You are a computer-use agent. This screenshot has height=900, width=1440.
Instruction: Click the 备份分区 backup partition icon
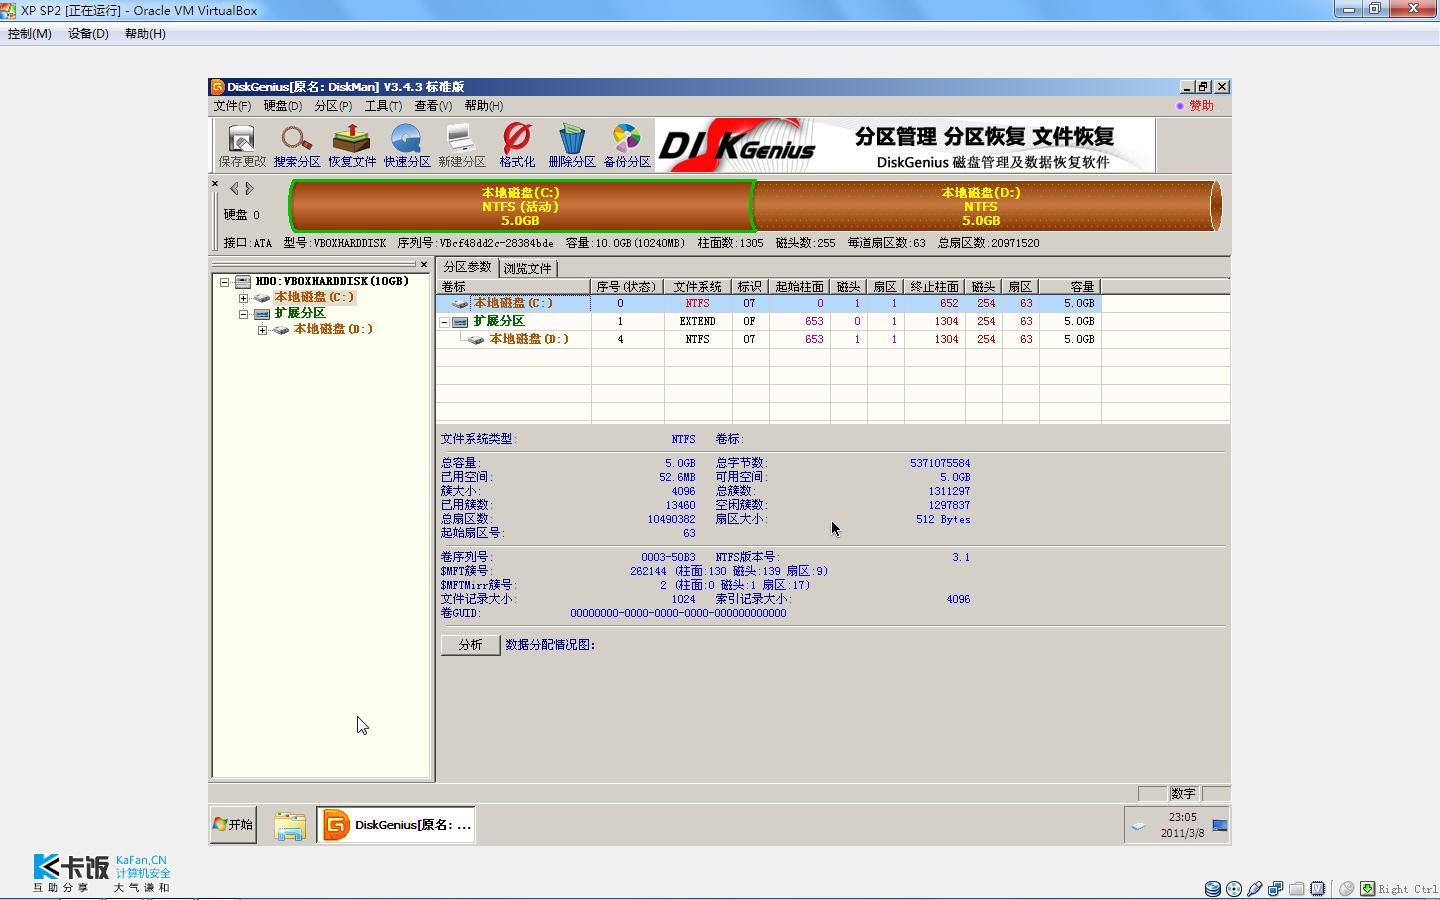(627, 145)
